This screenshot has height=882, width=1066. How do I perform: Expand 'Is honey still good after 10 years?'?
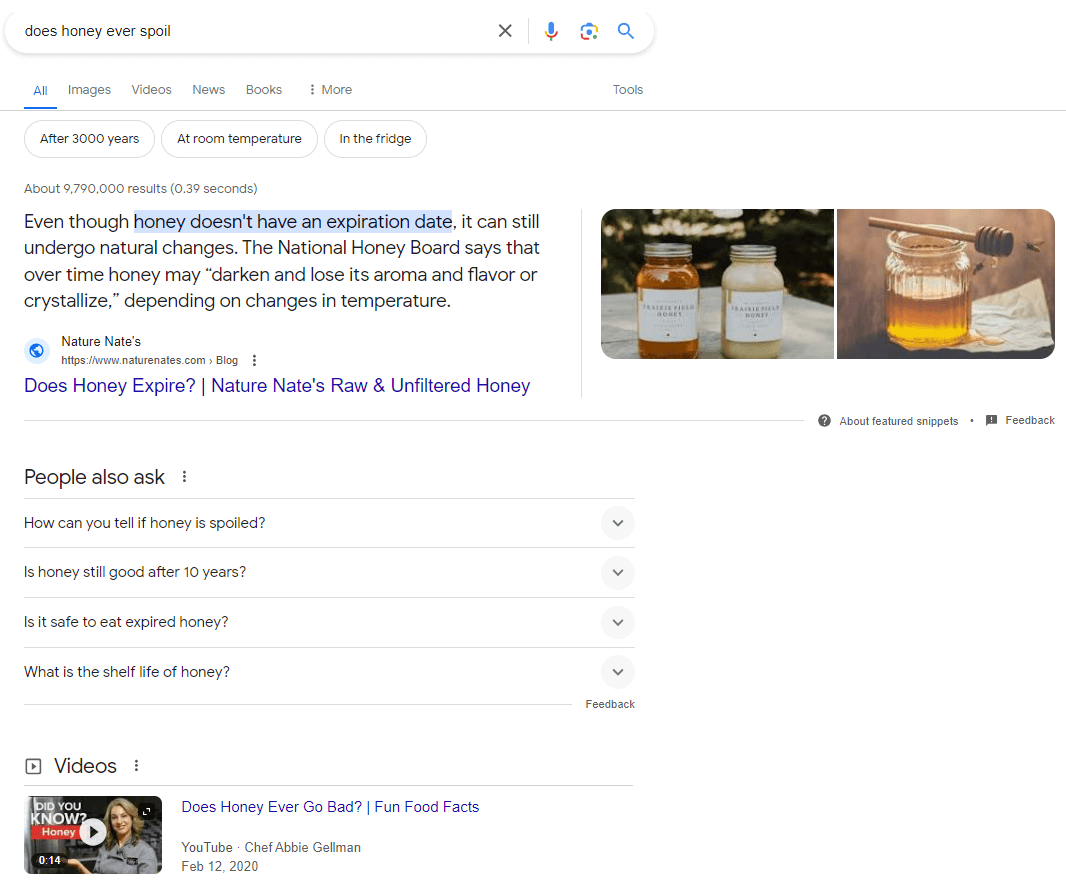[617, 573]
